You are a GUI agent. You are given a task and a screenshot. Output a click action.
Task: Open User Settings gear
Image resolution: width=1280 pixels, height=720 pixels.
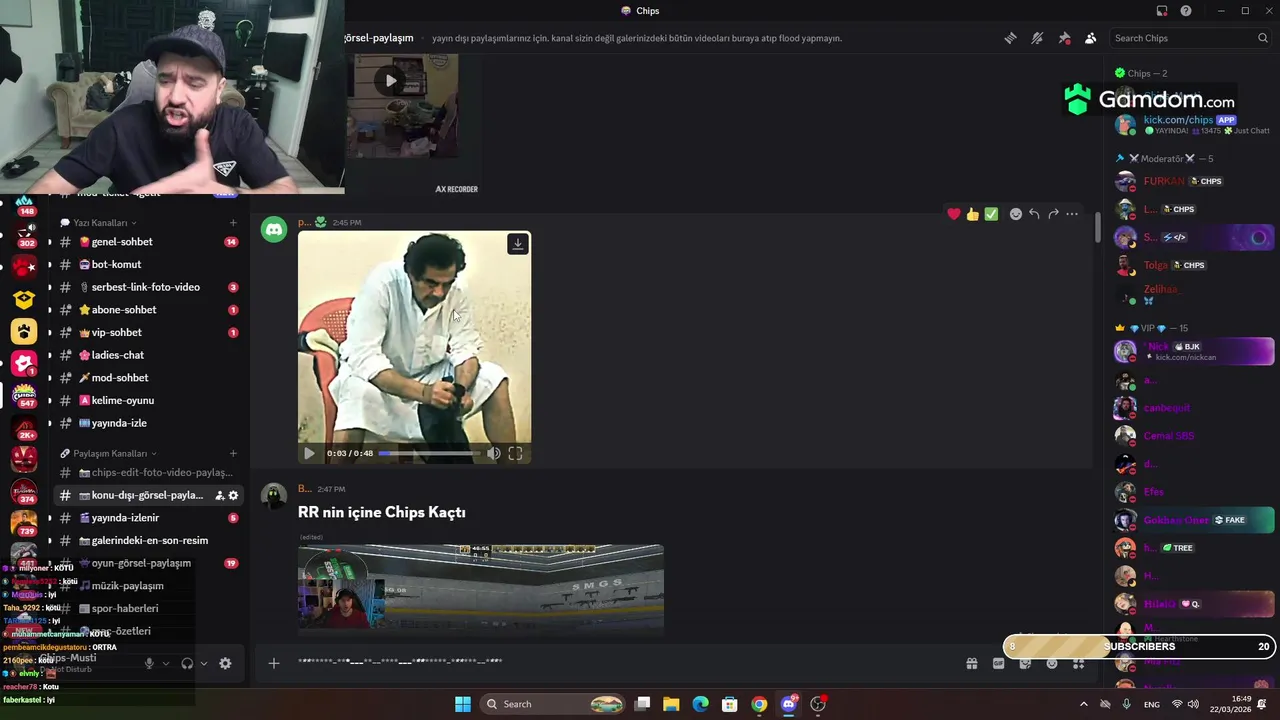click(x=225, y=663)
